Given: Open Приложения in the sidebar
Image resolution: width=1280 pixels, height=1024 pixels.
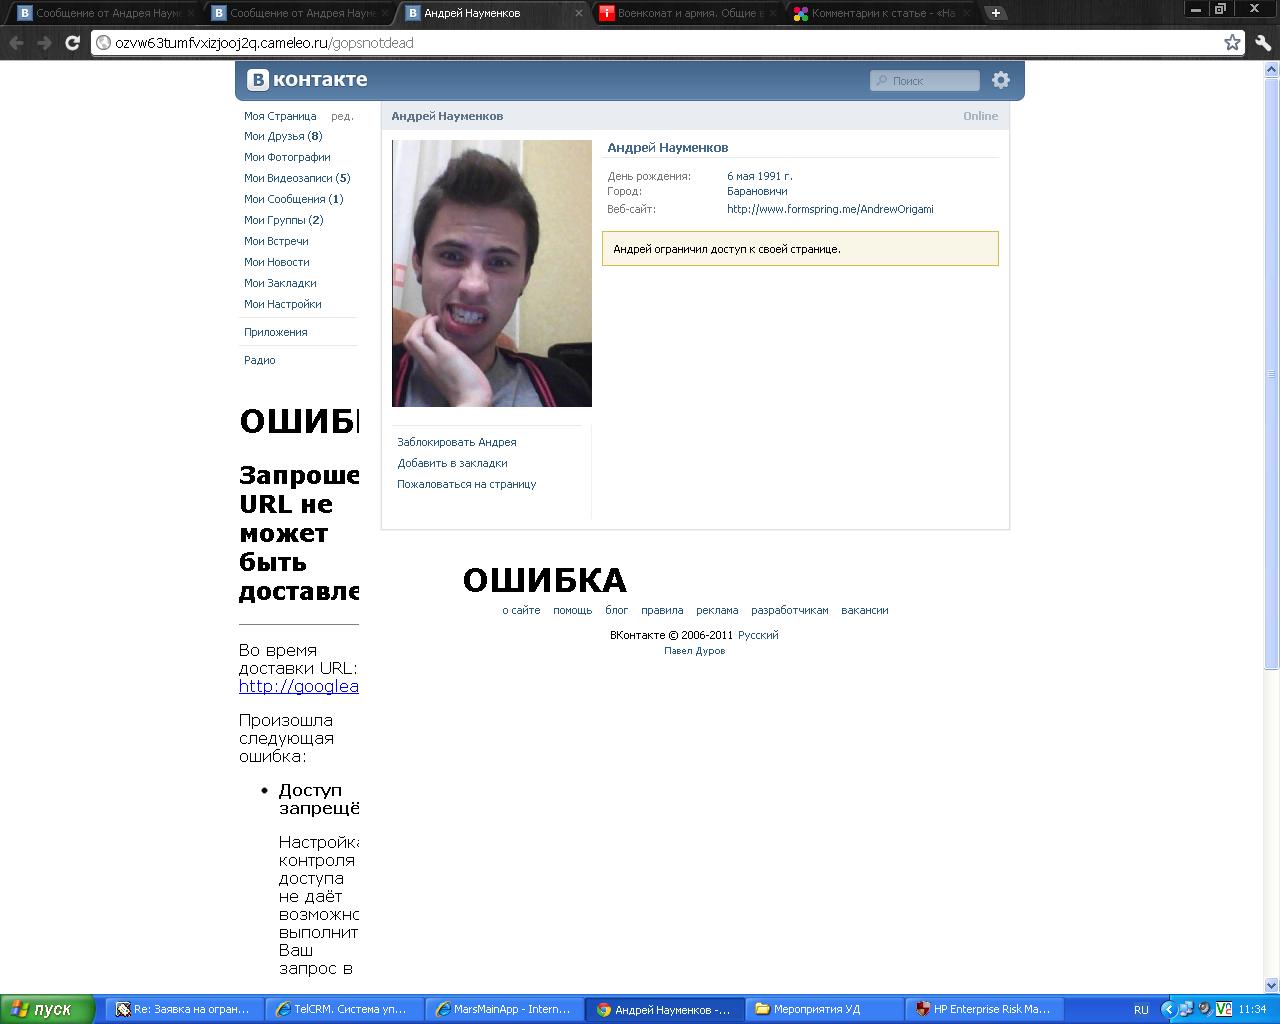Looking at the screenshot, I should (276, 332).
